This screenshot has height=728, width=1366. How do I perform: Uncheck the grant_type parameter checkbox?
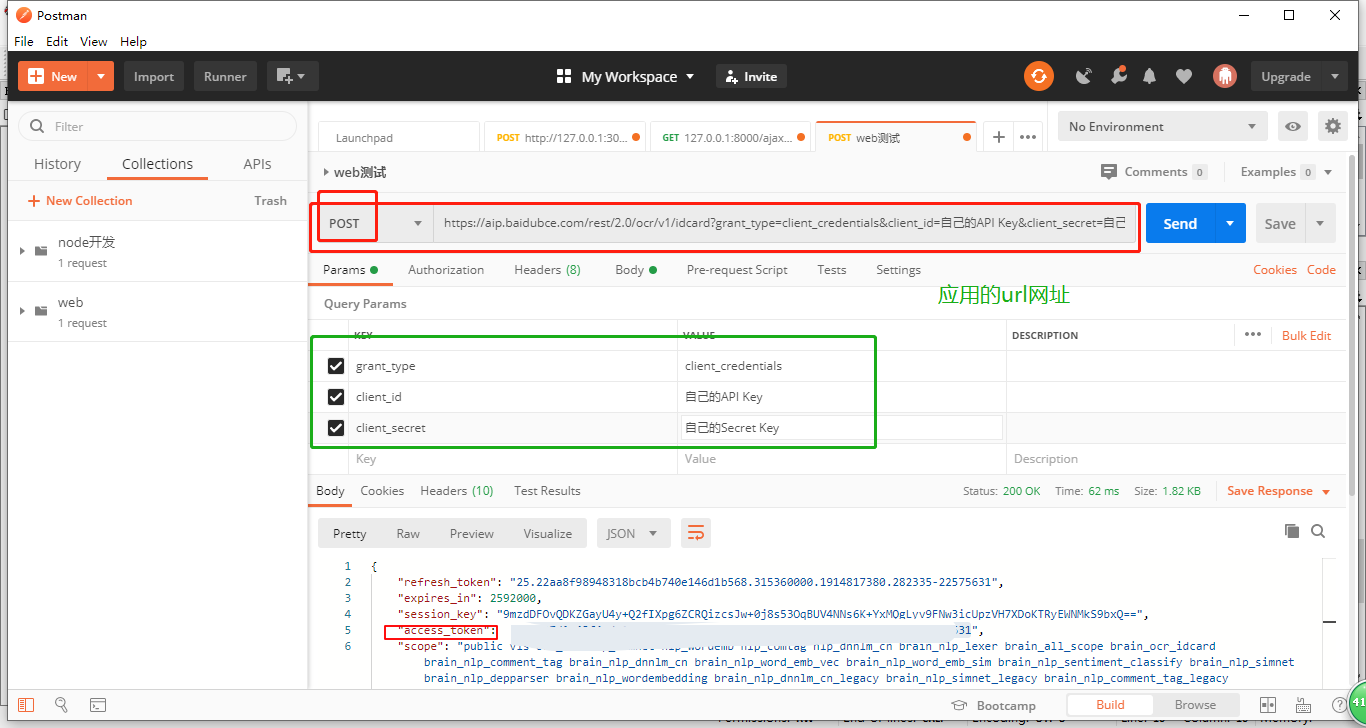pos(336,366)
